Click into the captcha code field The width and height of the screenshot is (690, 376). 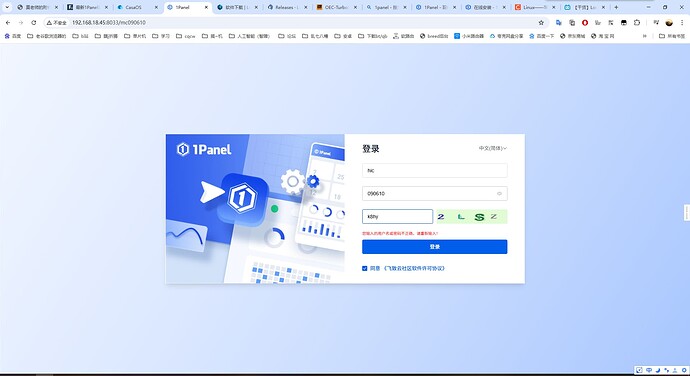(x=397, y=216)
